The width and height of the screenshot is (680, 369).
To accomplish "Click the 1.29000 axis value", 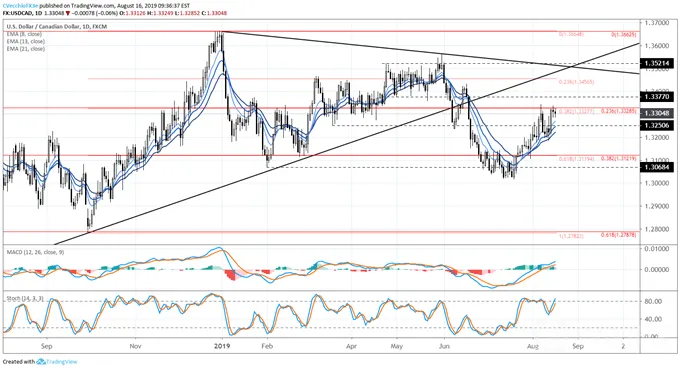I will pyautogui.click(x=657, y=206).
